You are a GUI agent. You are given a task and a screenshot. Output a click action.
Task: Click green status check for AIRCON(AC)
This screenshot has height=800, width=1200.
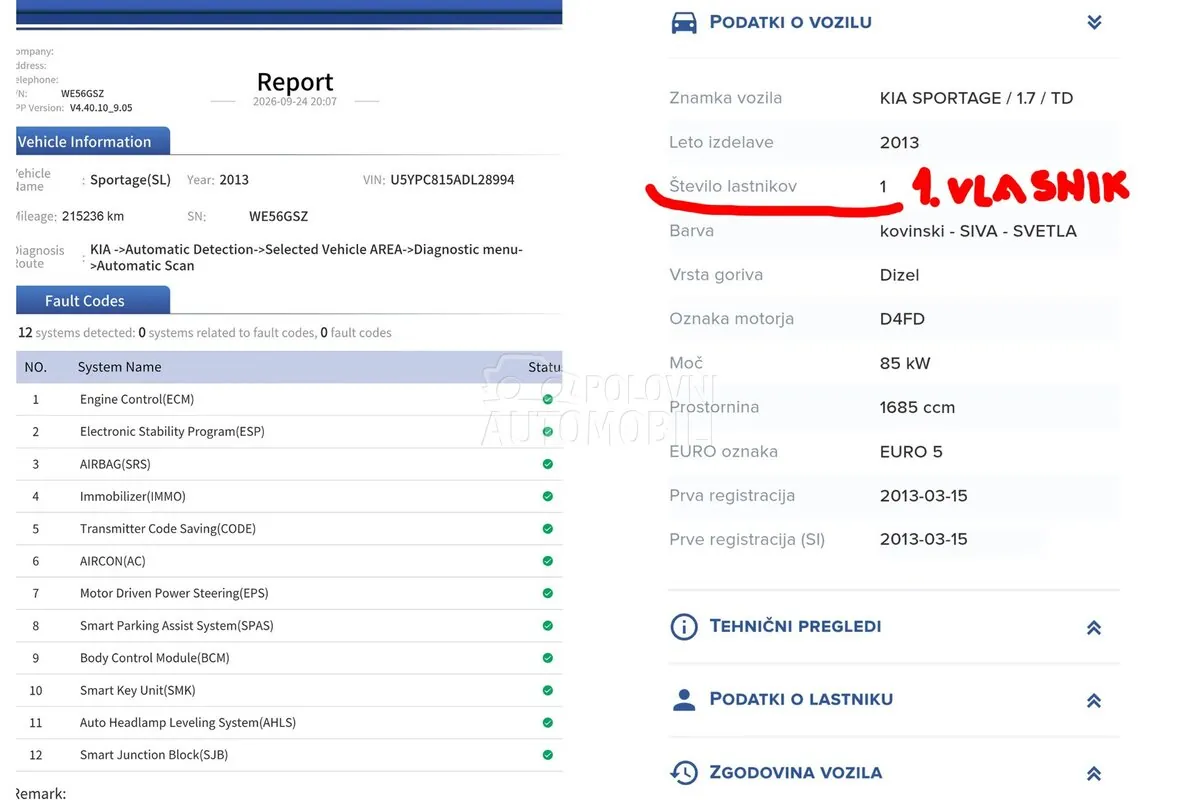point(548,561)
